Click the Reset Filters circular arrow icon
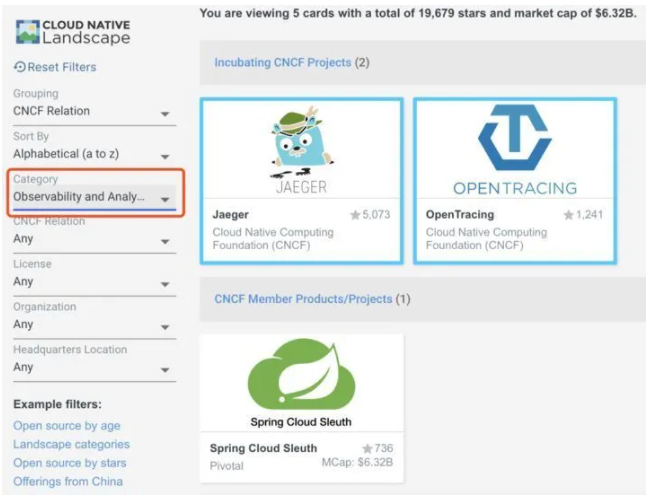This screenshot has height=503, width=648. 19,67
